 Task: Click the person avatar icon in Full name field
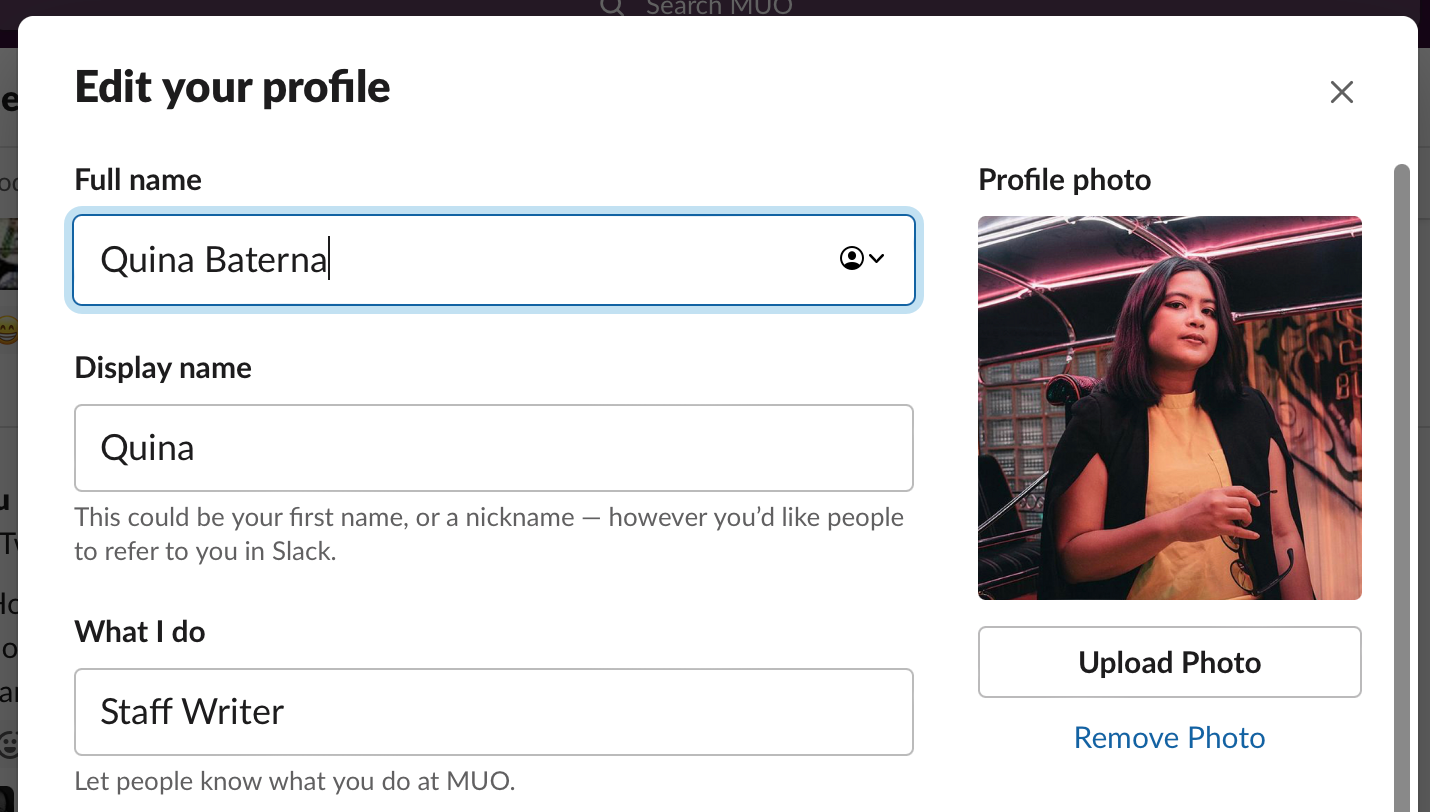tap(851, 259)
